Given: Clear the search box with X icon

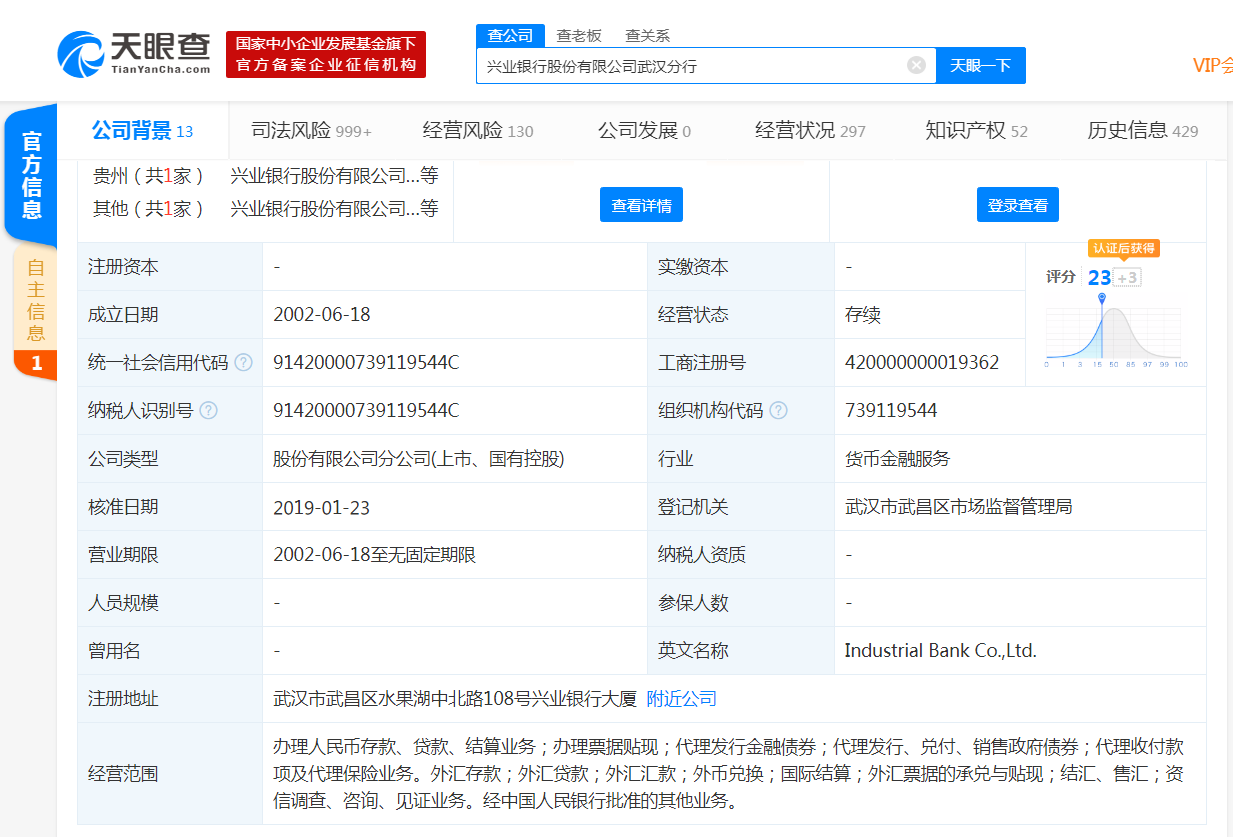Looking at the screenshot, I should 916,65.
